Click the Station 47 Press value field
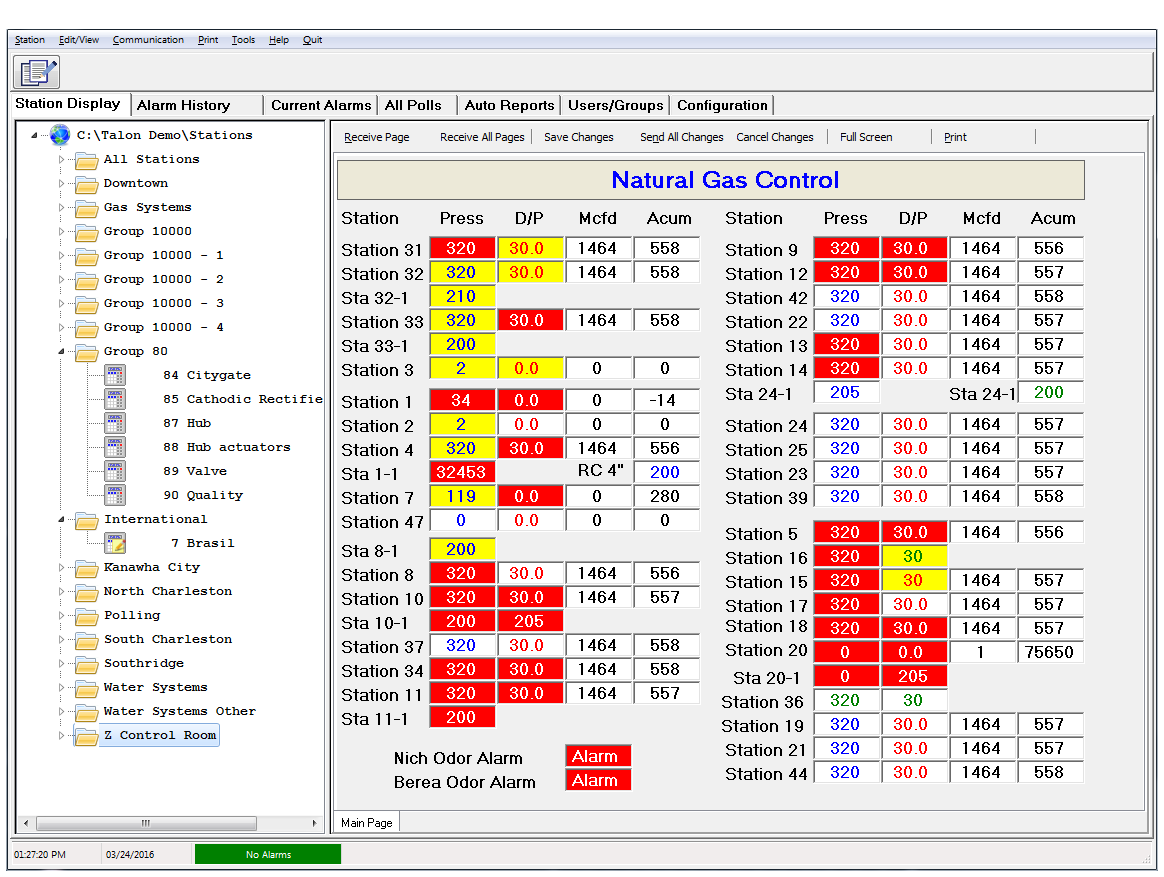The height and width of the screenshot is (877, 1164). 462,521
